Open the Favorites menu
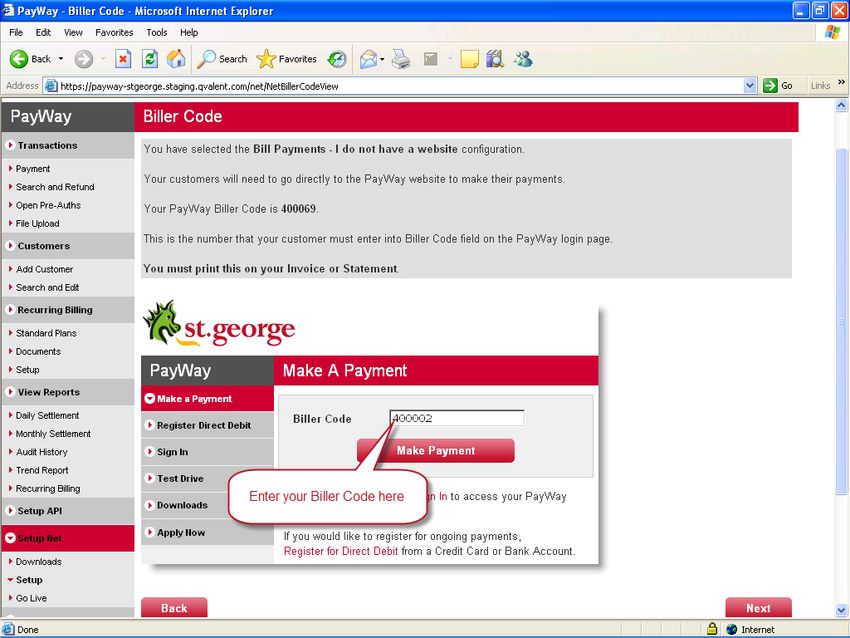The width and height of the screenshot is (850, 638). (x=114, y=33)
